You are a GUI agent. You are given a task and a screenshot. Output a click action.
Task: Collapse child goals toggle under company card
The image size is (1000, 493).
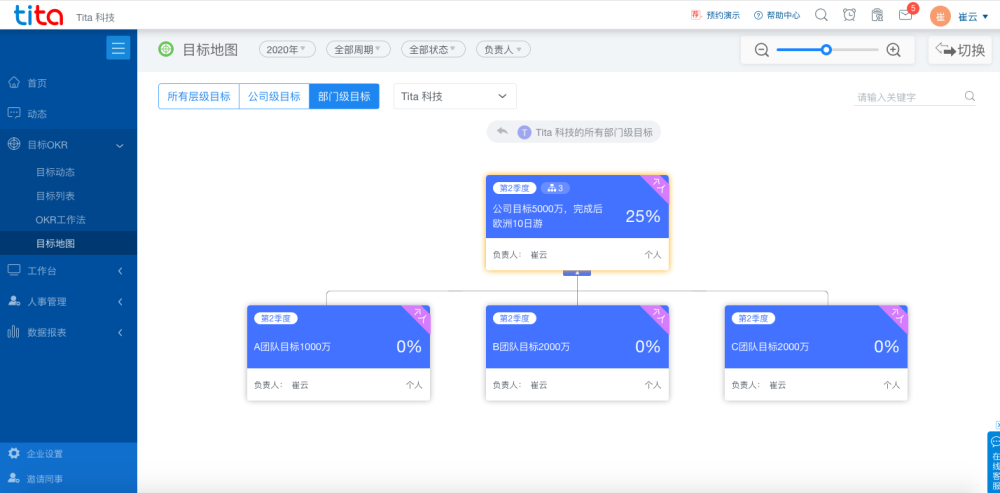pos(577,273)
